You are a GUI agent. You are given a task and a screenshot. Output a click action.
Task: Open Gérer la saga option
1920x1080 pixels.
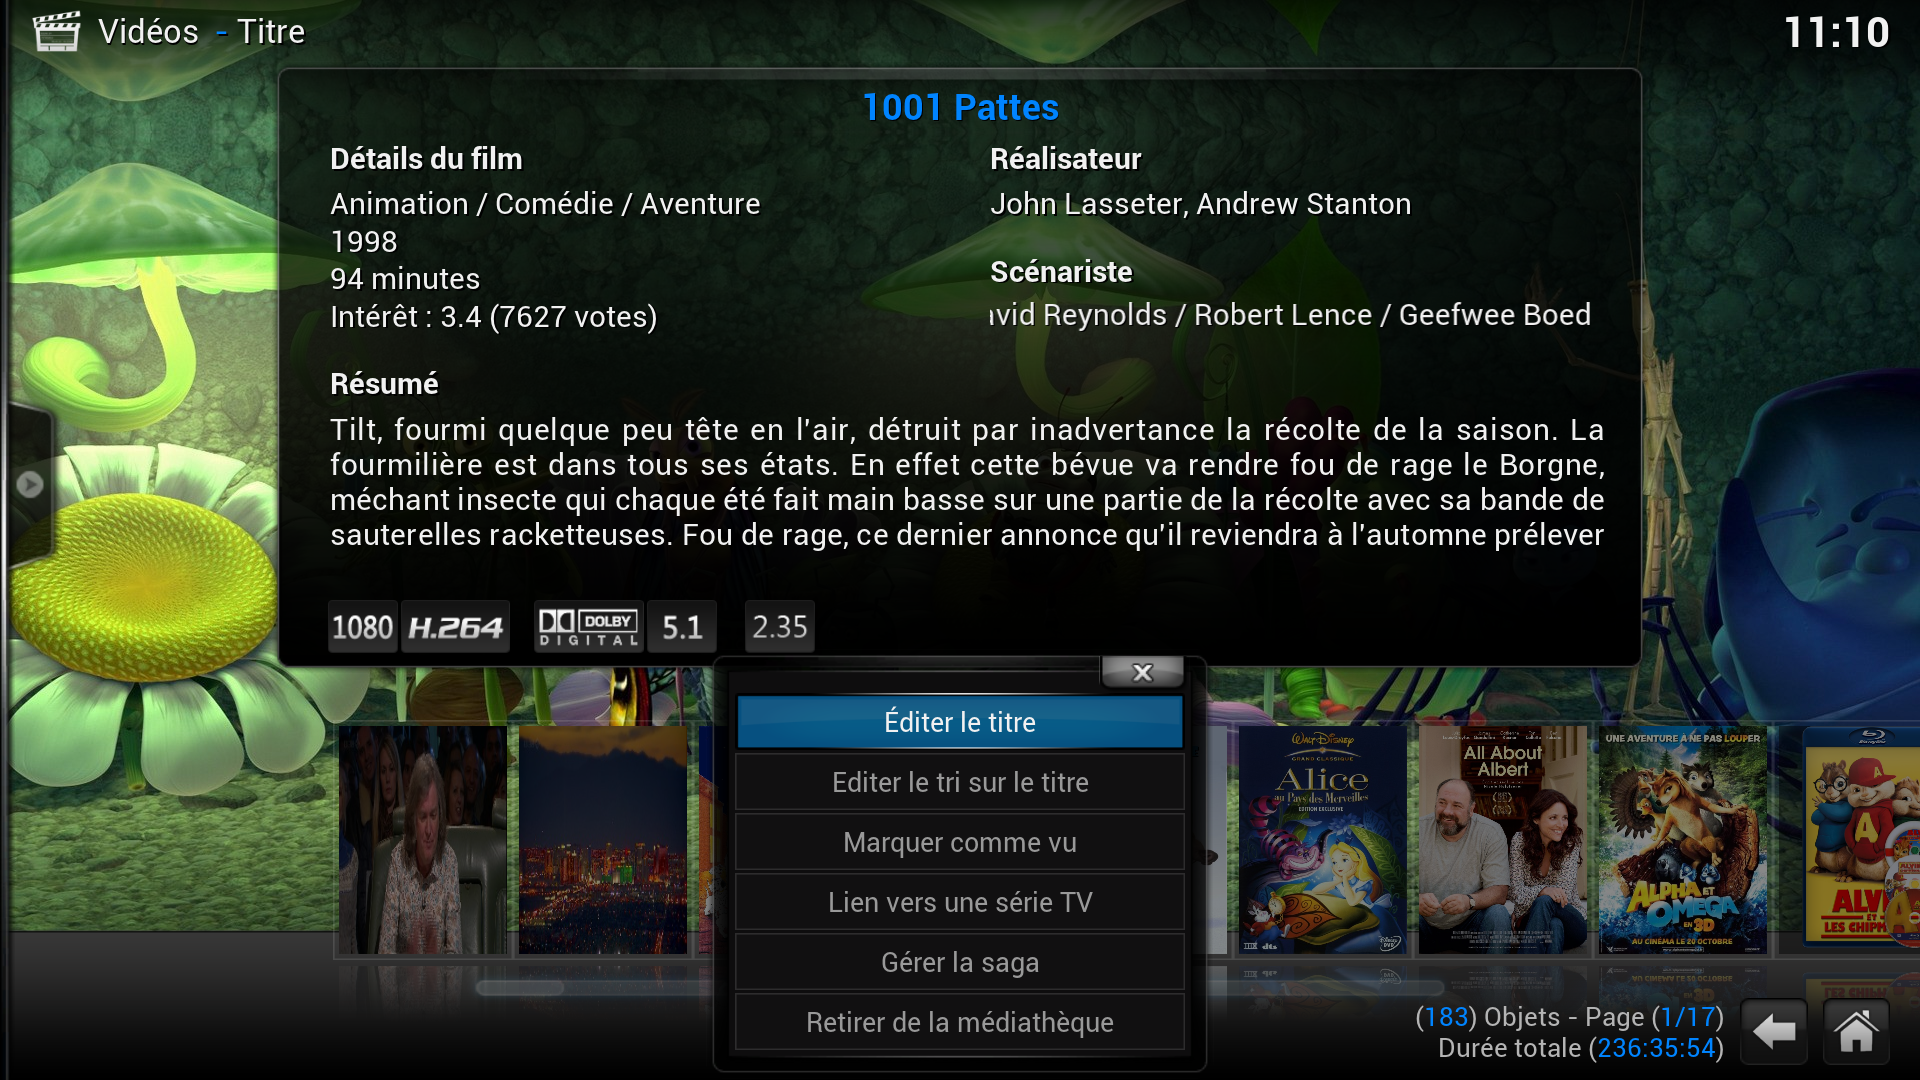(960, 962)
